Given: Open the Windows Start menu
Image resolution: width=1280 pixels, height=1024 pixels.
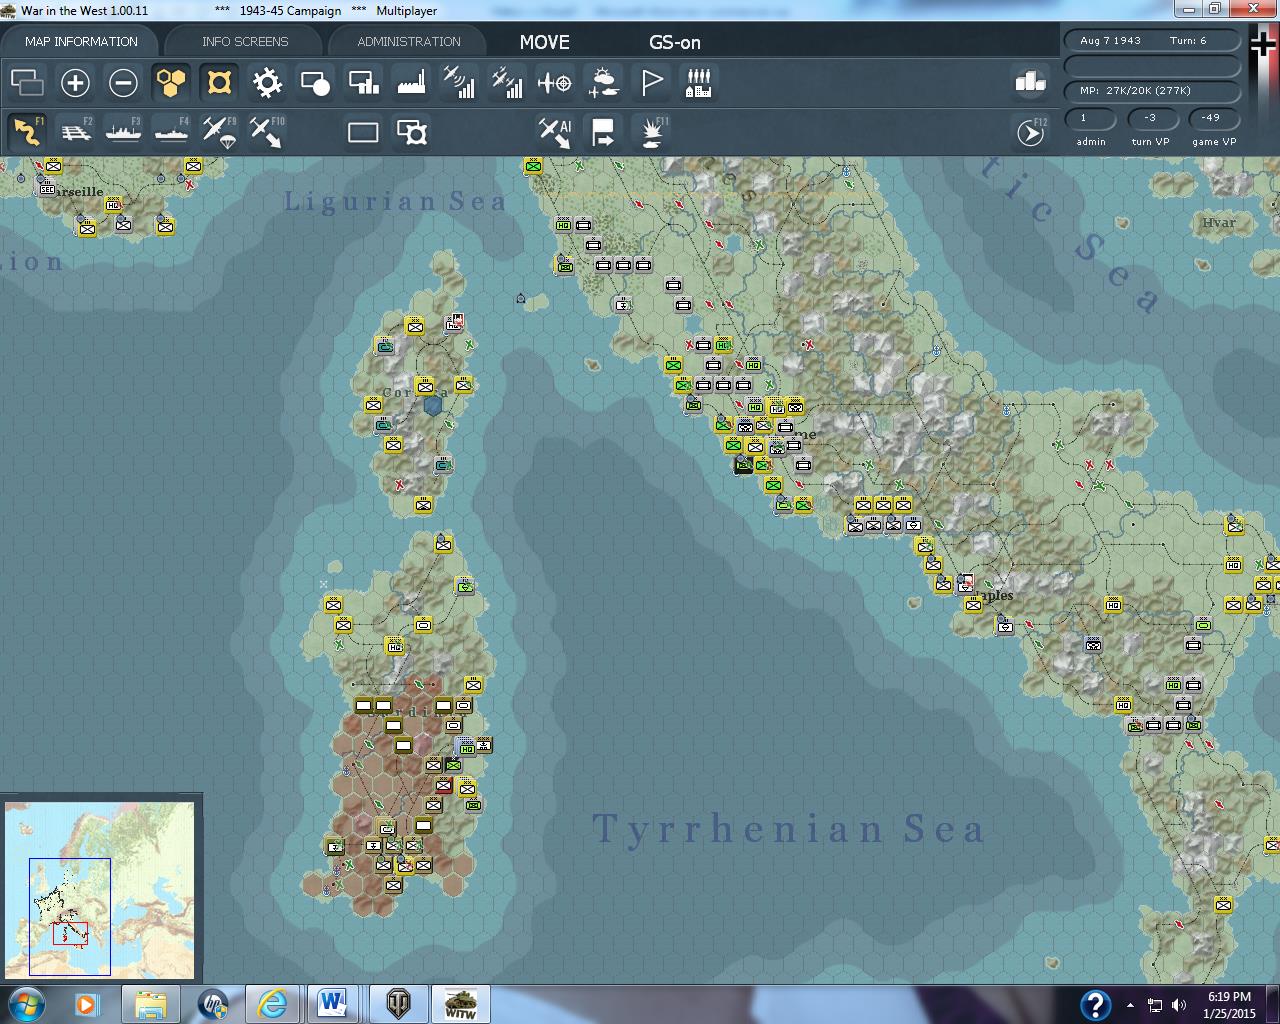Looking at the screenshot, I should pyautogui.click(x=27, y=1003).
